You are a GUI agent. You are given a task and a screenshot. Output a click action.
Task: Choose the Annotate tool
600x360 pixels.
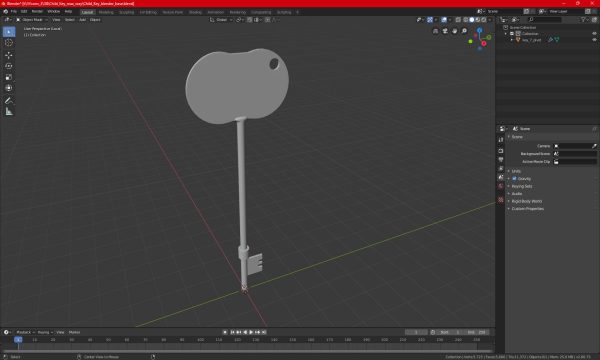(x=9, y=101)
